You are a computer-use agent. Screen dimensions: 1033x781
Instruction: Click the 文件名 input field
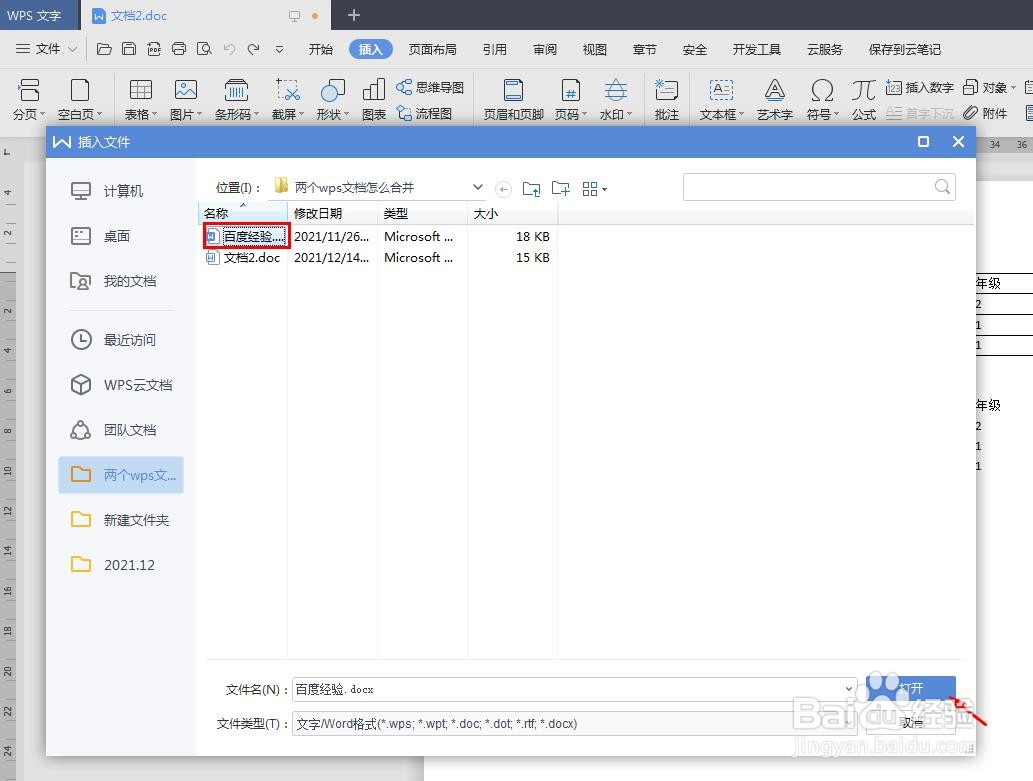pyautogui.click(x=574, y=689)
